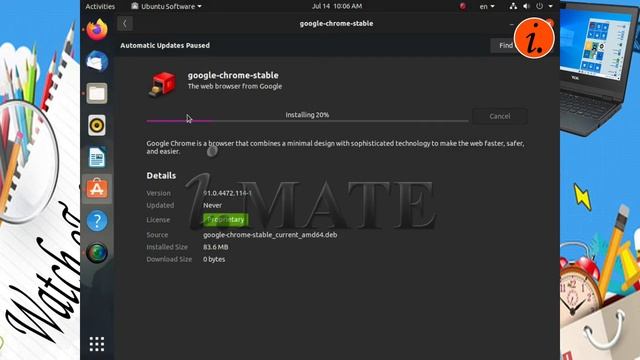The height and width of the screenshot is (360, 640).
Task: Launch Thunderbird mail from dock
Action: [x=97, y=61]
